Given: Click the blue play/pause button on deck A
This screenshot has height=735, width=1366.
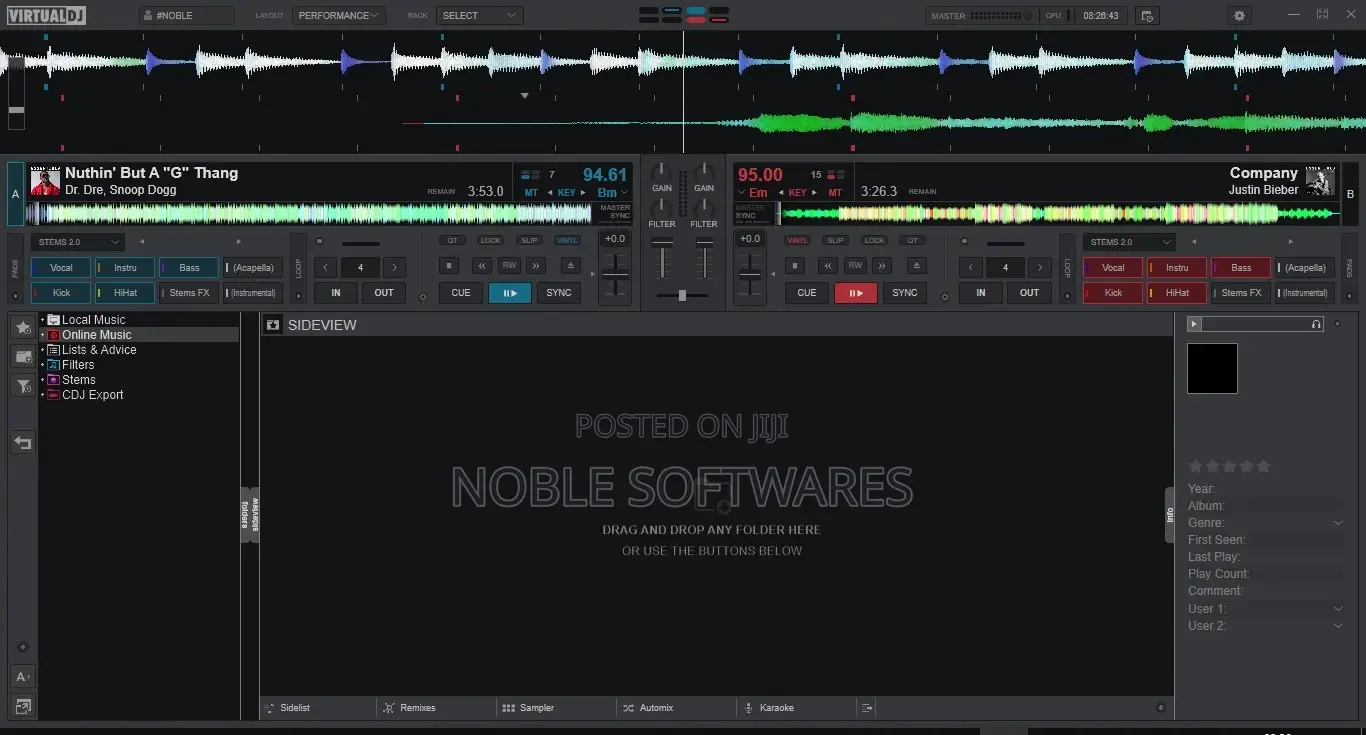Looking at the screenshot, I should pos(510,293).
